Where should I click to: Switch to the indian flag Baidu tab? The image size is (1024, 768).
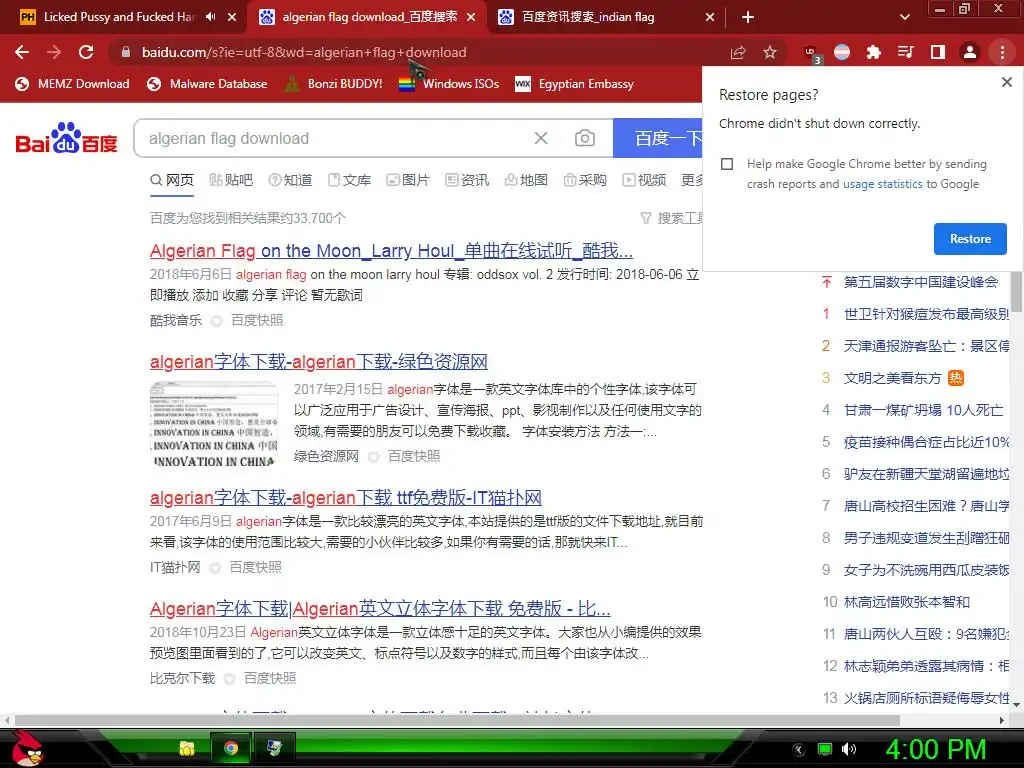click(x=588, y=17)
